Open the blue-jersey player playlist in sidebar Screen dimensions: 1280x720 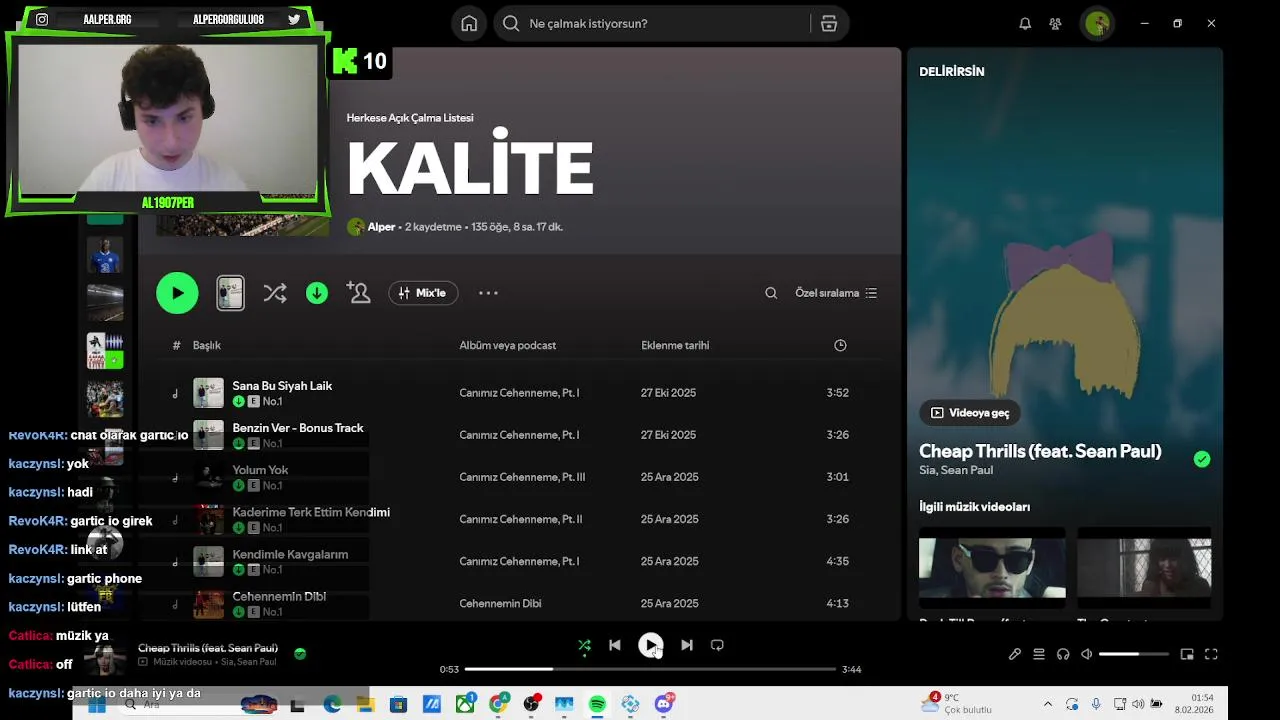pos(105,255)
